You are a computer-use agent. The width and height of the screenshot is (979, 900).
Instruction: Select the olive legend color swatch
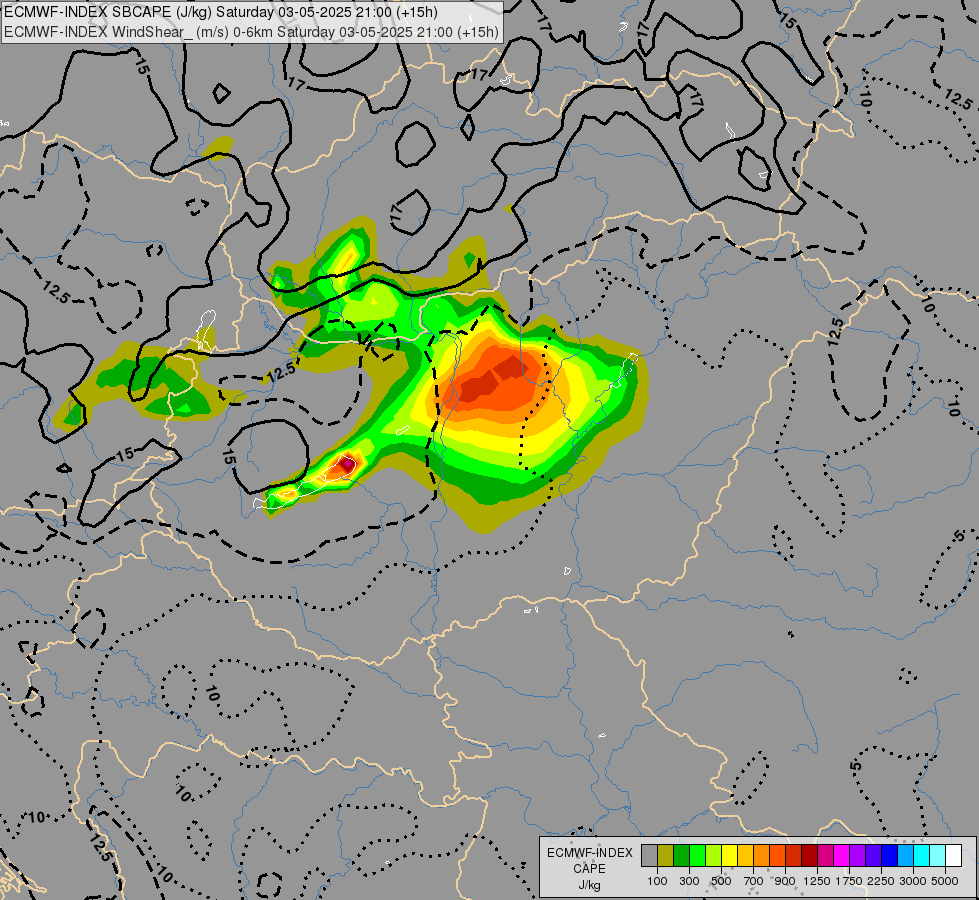point(666,856)
